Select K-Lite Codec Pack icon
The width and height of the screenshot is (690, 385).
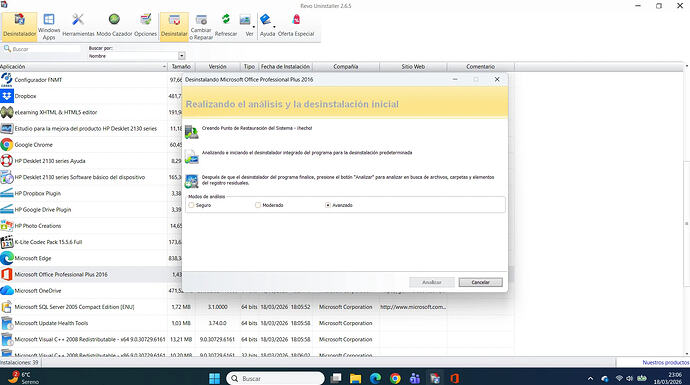click(7, 242)
